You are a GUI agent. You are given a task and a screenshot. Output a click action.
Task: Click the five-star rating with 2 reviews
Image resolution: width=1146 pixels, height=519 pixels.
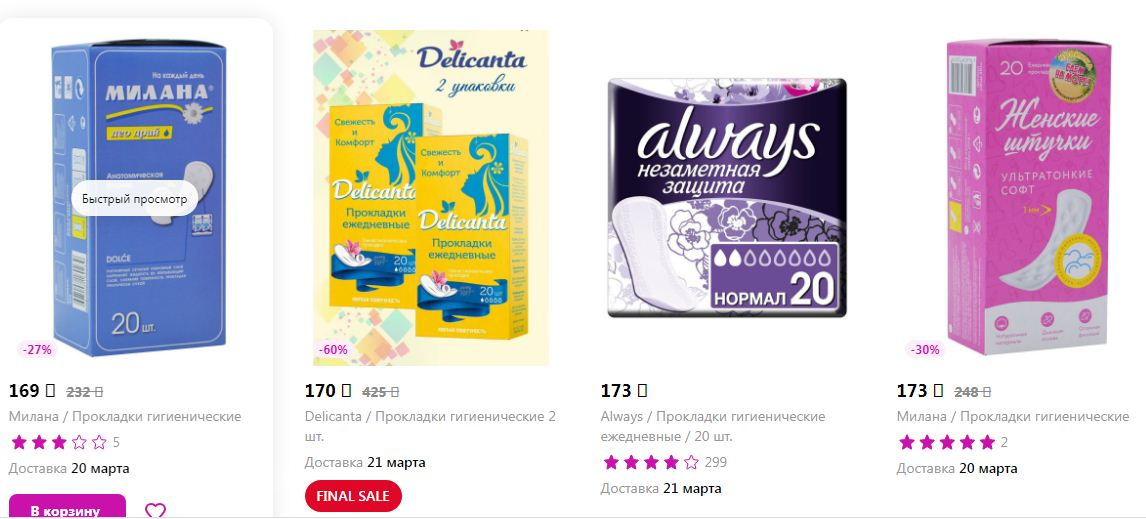953,442
